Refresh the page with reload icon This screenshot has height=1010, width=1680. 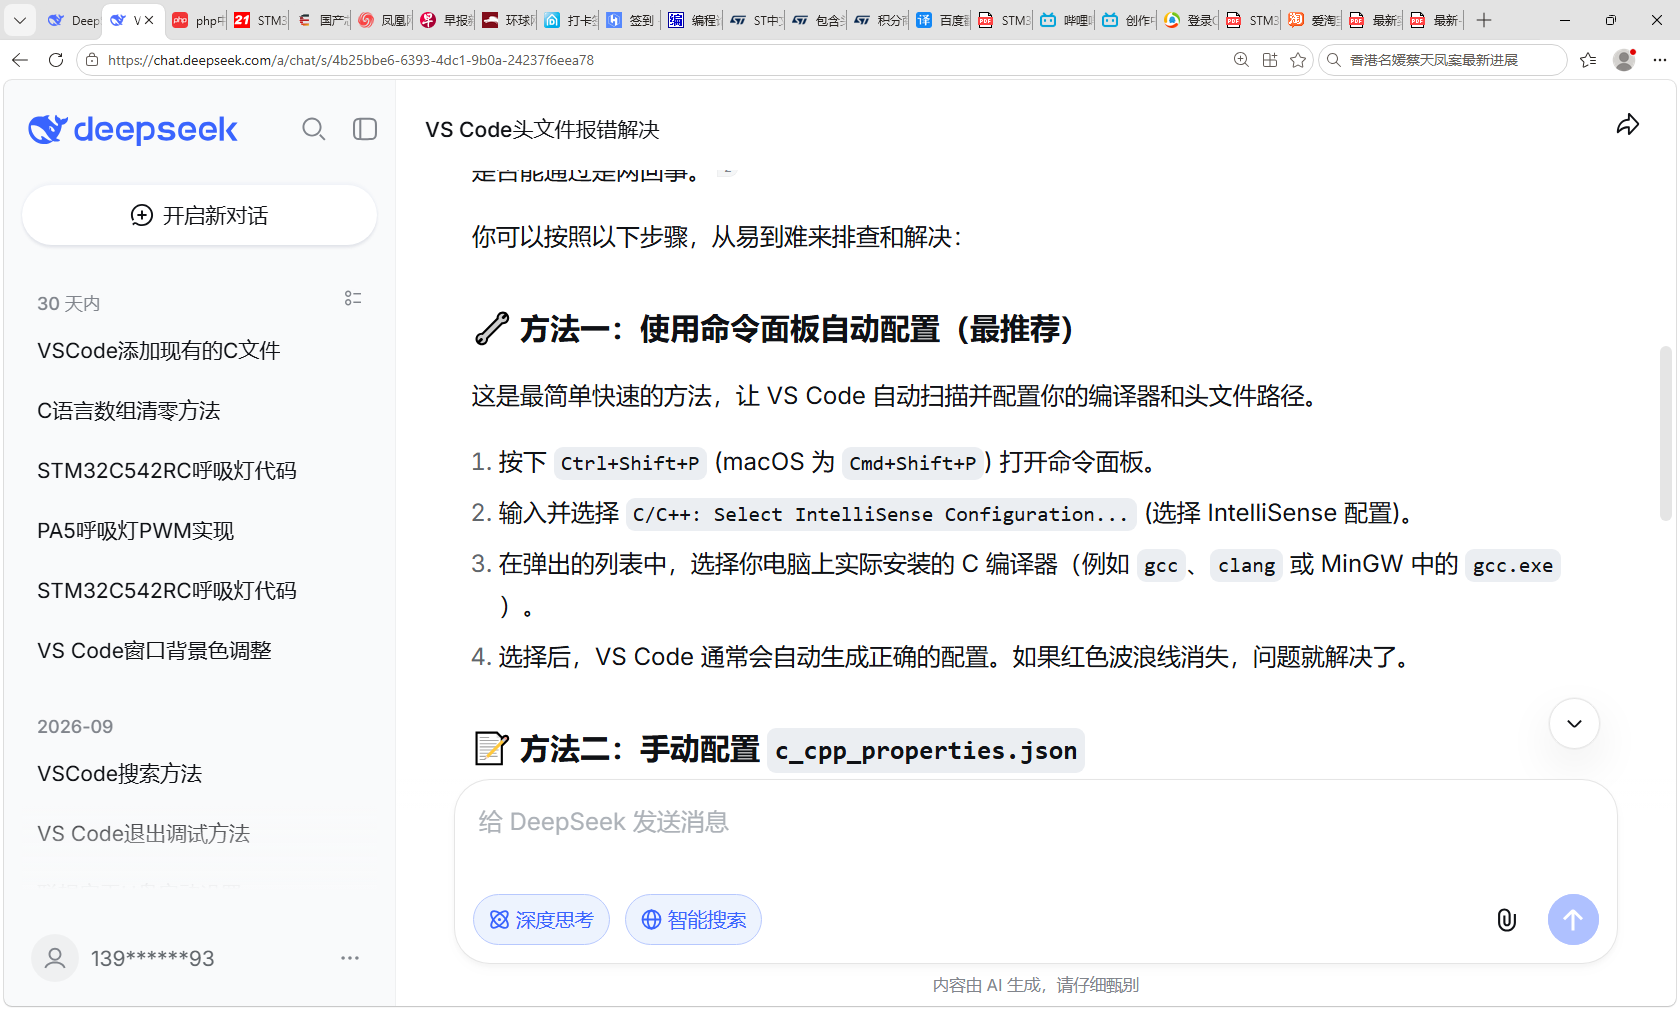(x=56, y=60)
